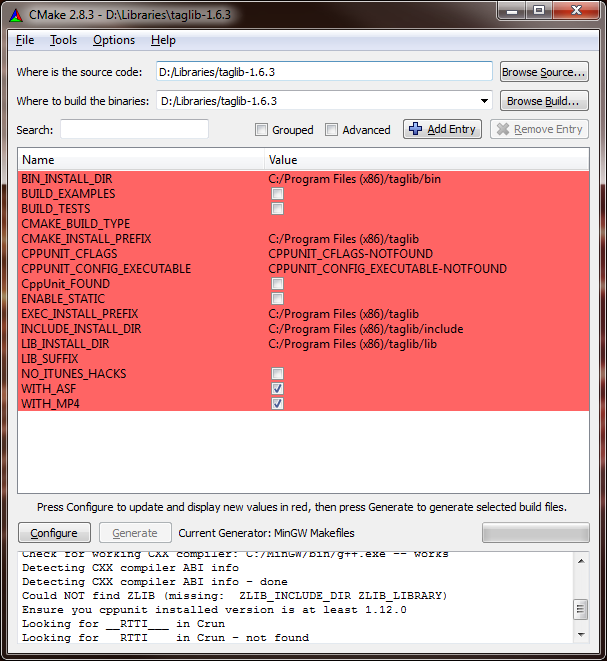Click Browse Source button

pos(544,72)
